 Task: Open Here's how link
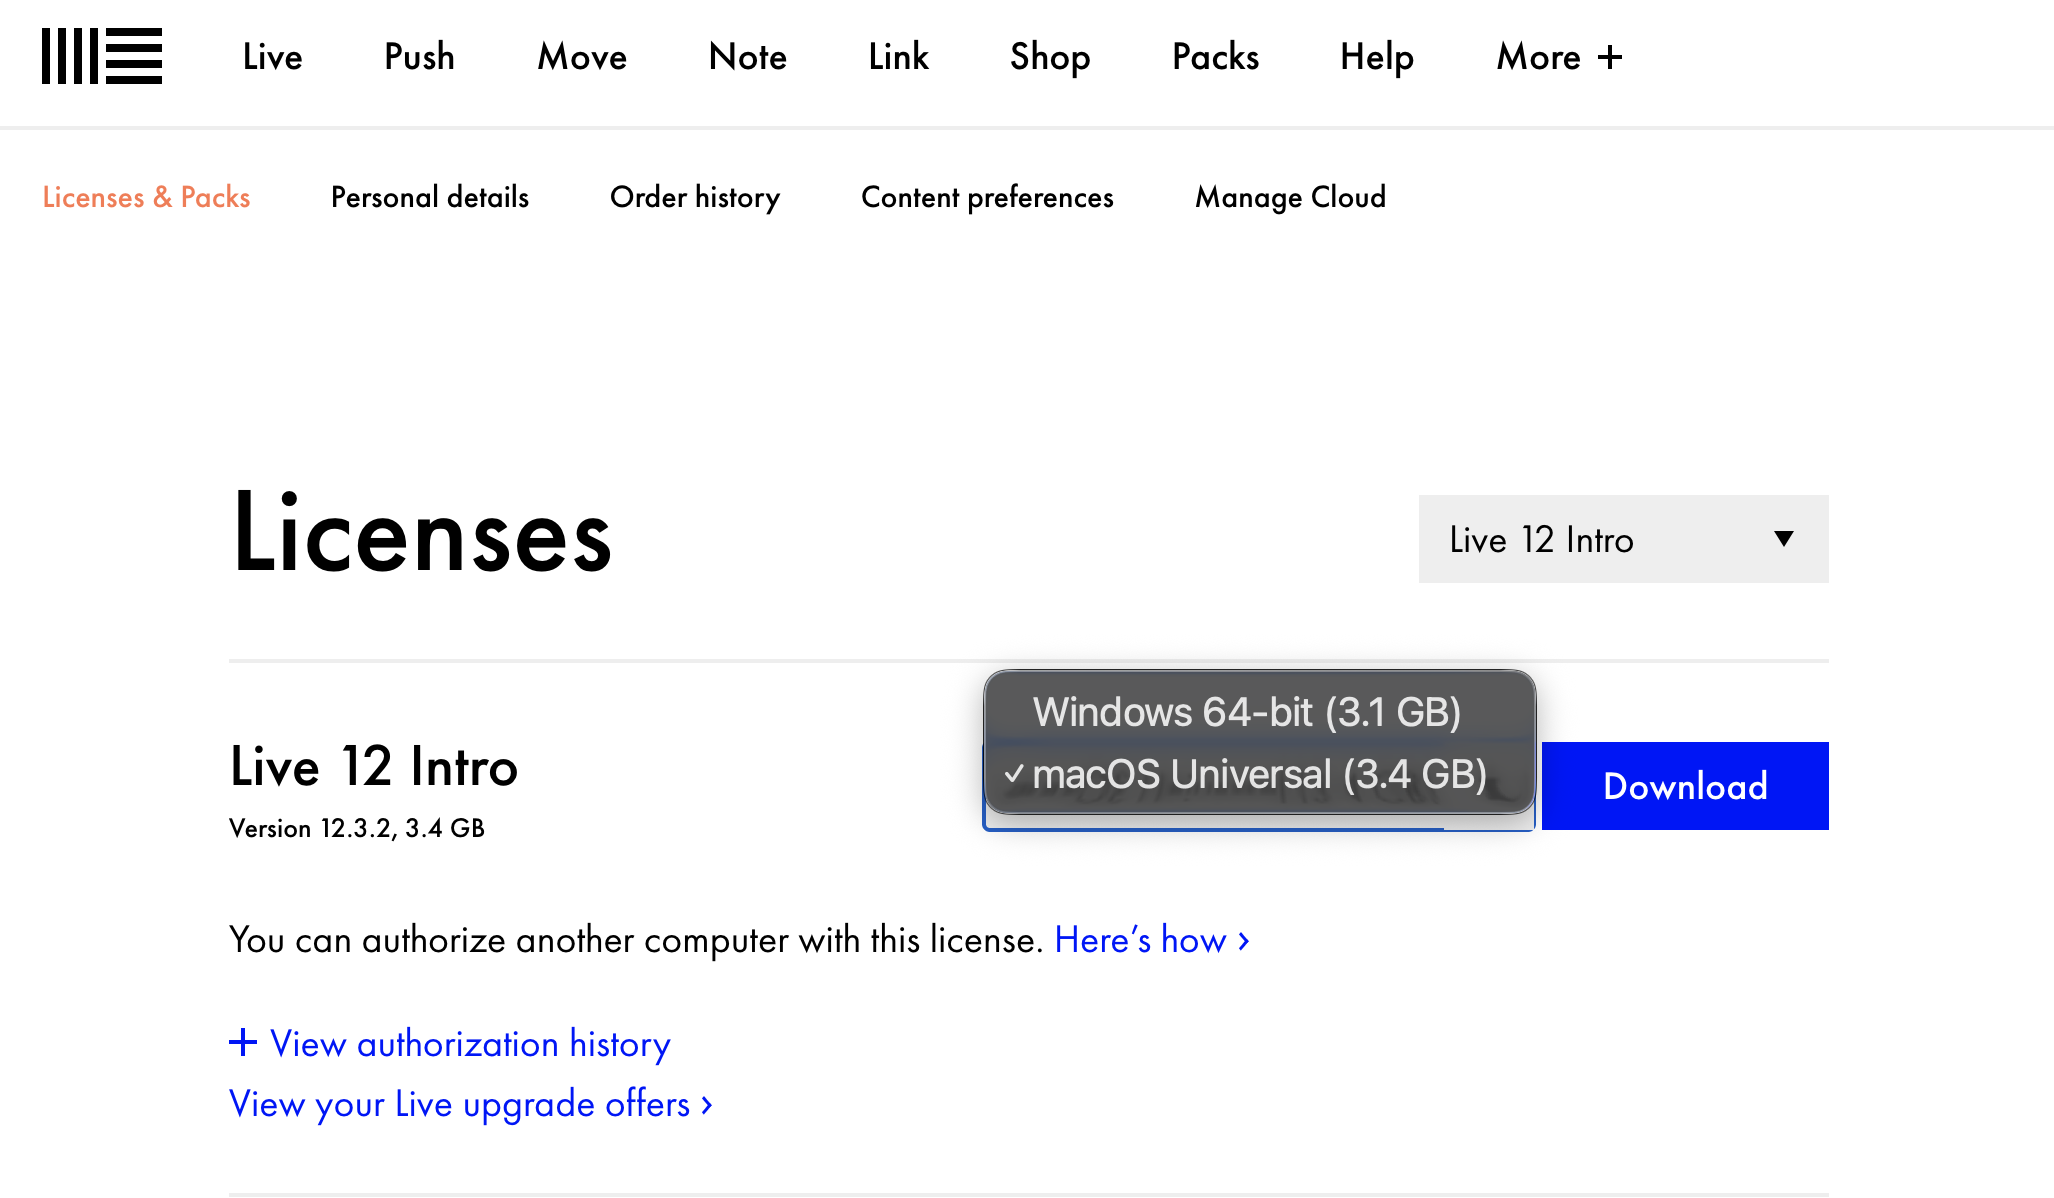[1151, 940]
